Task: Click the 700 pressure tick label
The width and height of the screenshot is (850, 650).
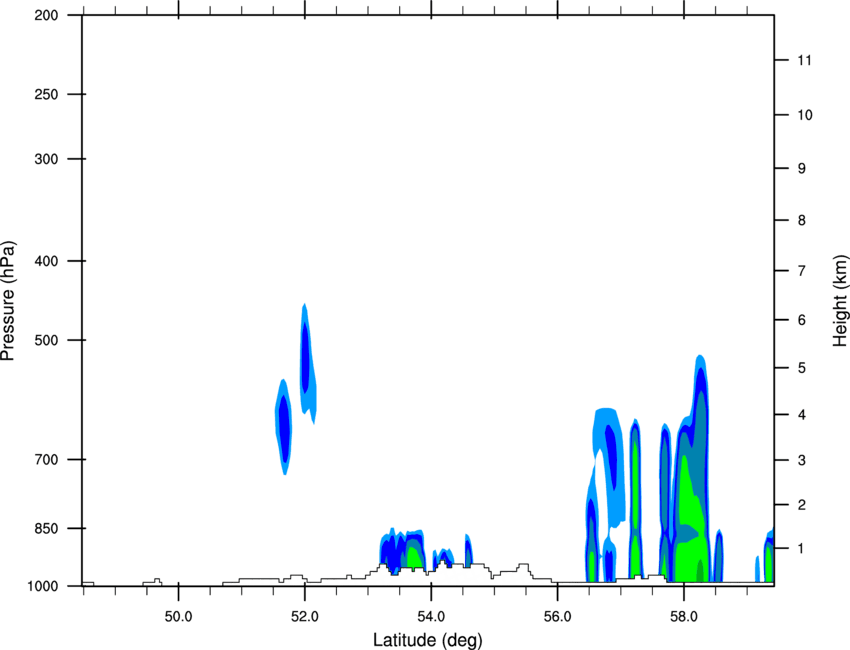Action: point(47,459)
